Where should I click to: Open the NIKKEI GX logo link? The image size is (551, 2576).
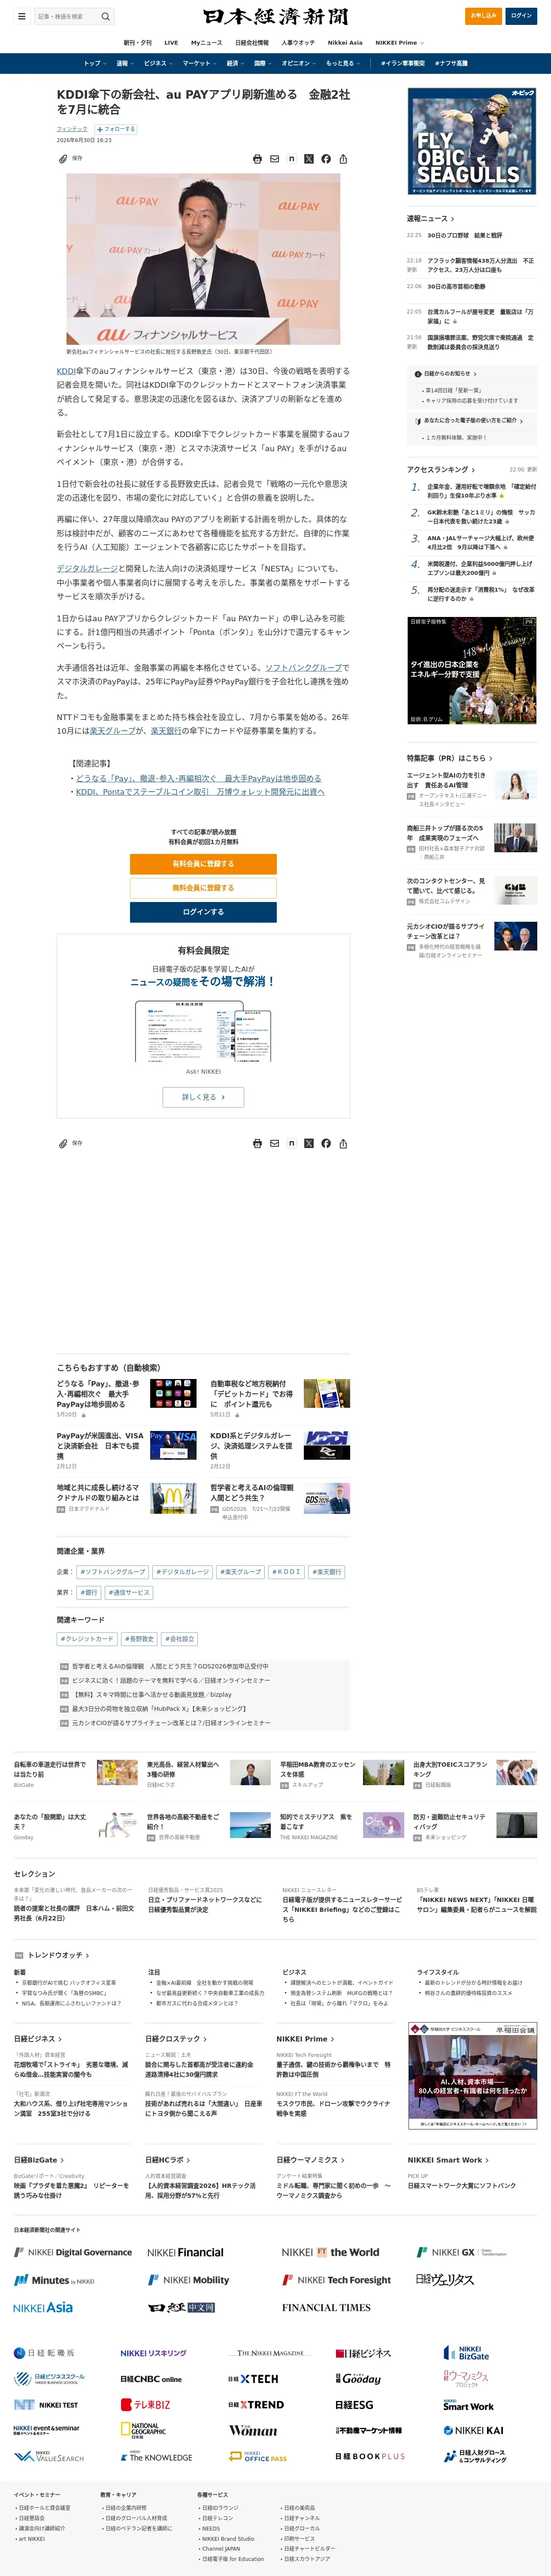coord(461,2252)
